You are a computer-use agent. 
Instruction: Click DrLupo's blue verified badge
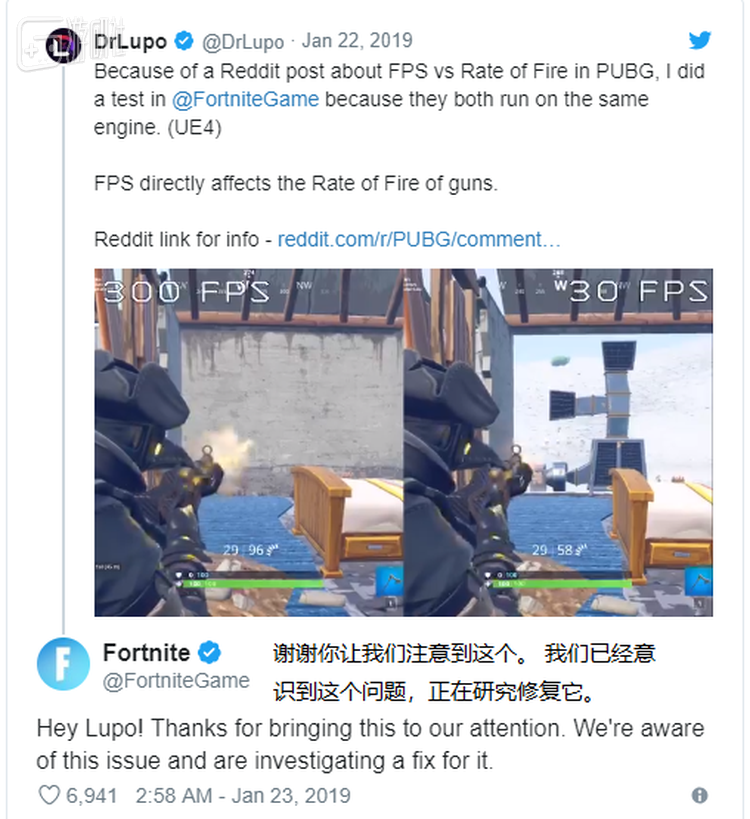point(183,41)
